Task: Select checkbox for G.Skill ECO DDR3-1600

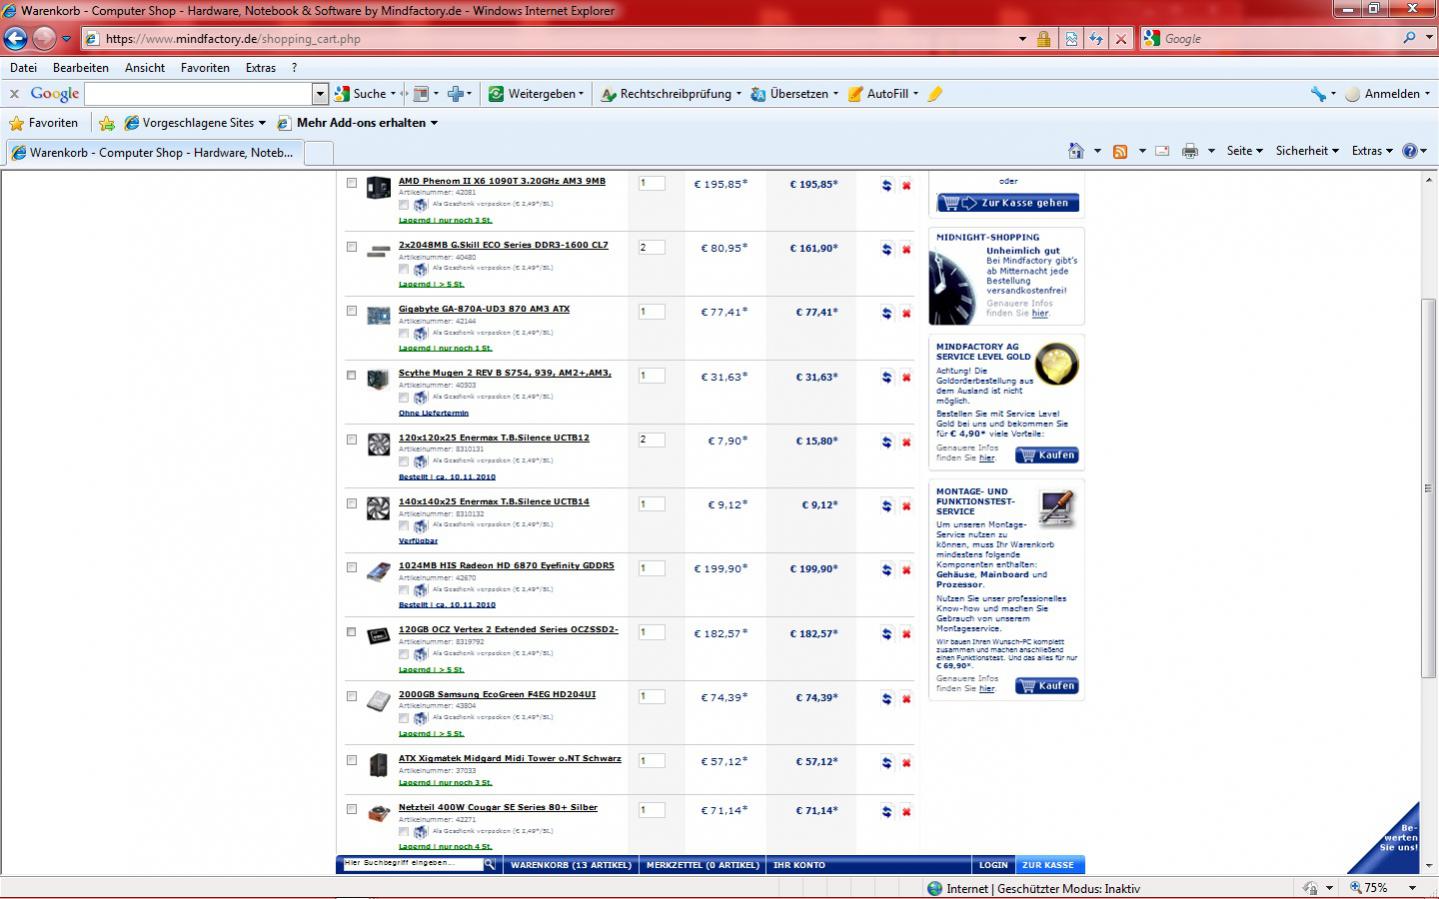Action: click(x=351, y=247)
